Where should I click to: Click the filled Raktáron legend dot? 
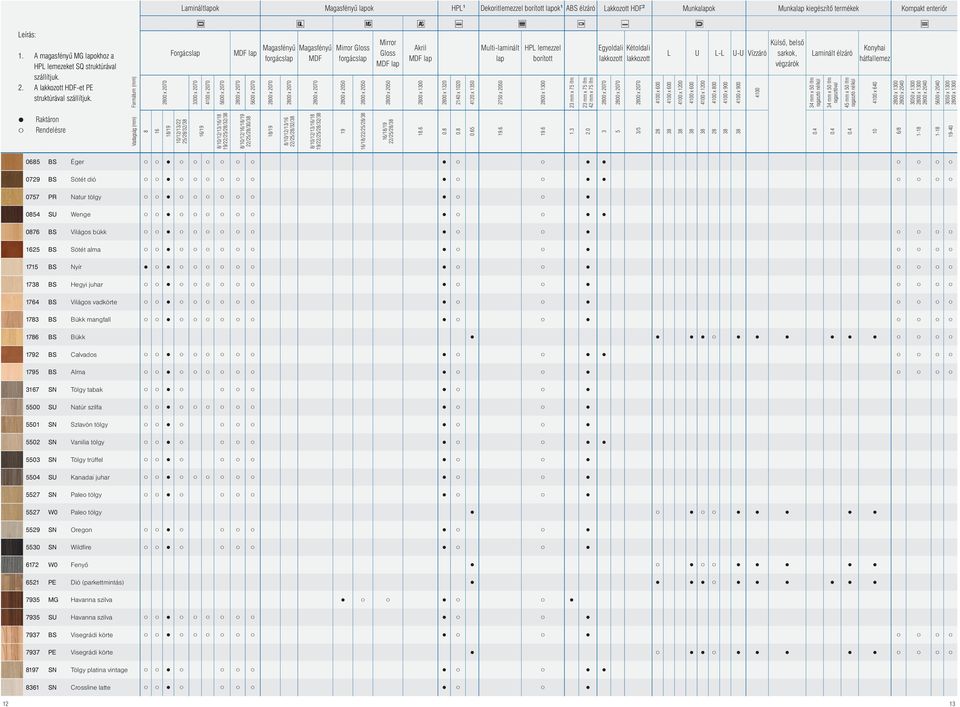click(x=21, y=120)
